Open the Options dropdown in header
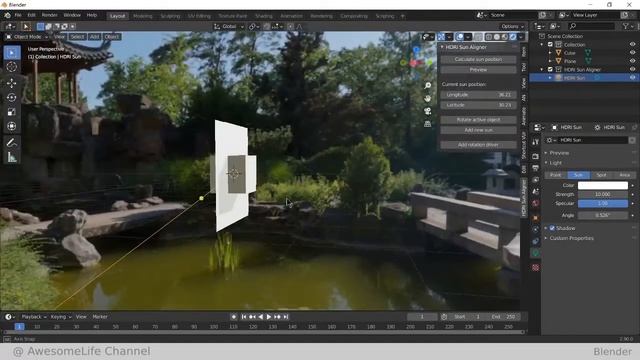 (x=512, y=26)
